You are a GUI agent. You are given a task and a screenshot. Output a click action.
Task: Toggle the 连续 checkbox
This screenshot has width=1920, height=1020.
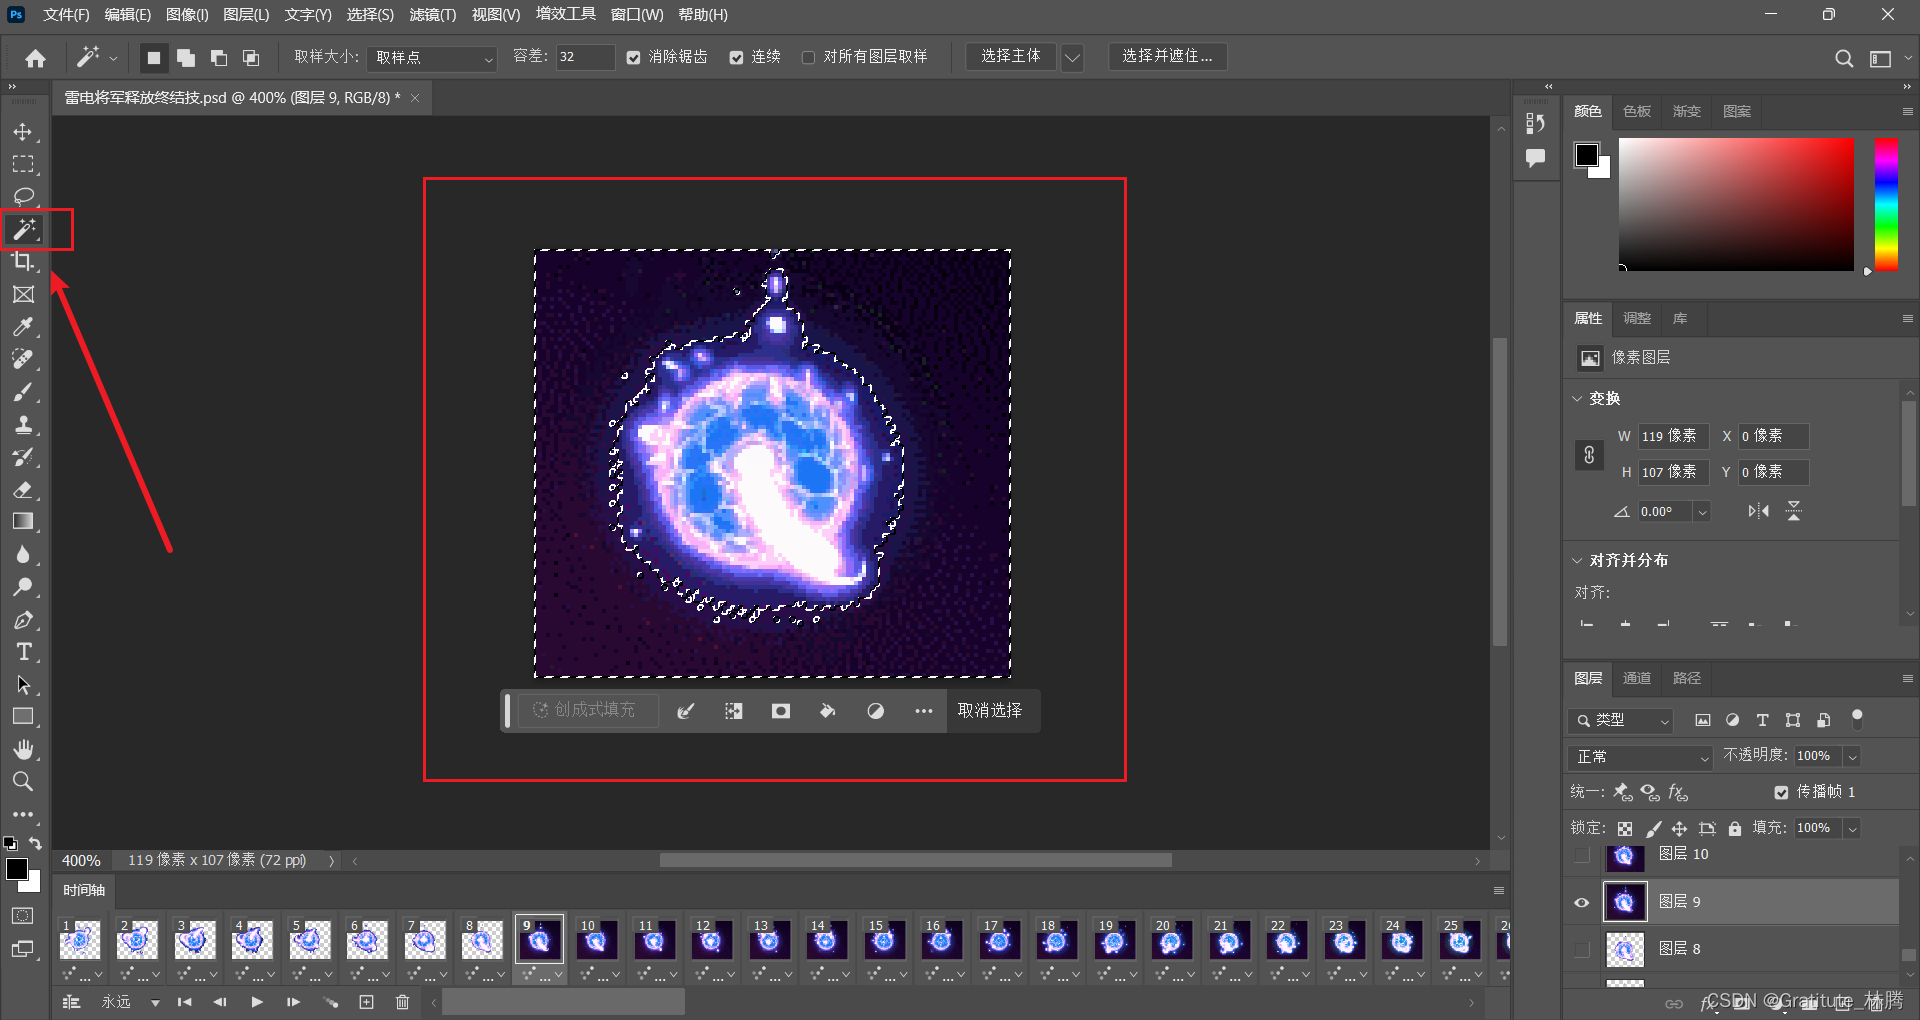tap(736, 58)
